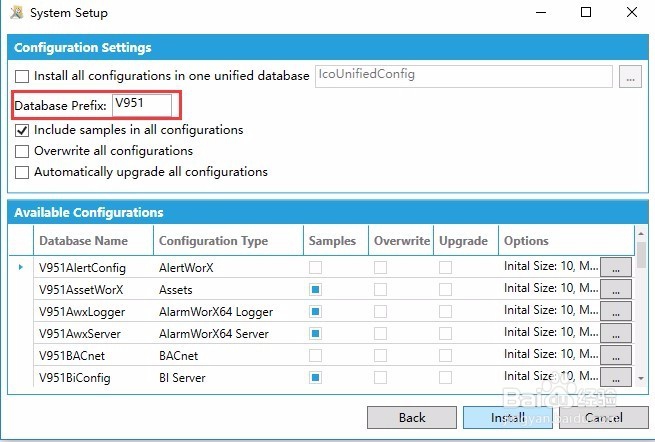
Task: Toggle Upgrade checkbox for V951AssetWorX
Action: click(445, 290)
